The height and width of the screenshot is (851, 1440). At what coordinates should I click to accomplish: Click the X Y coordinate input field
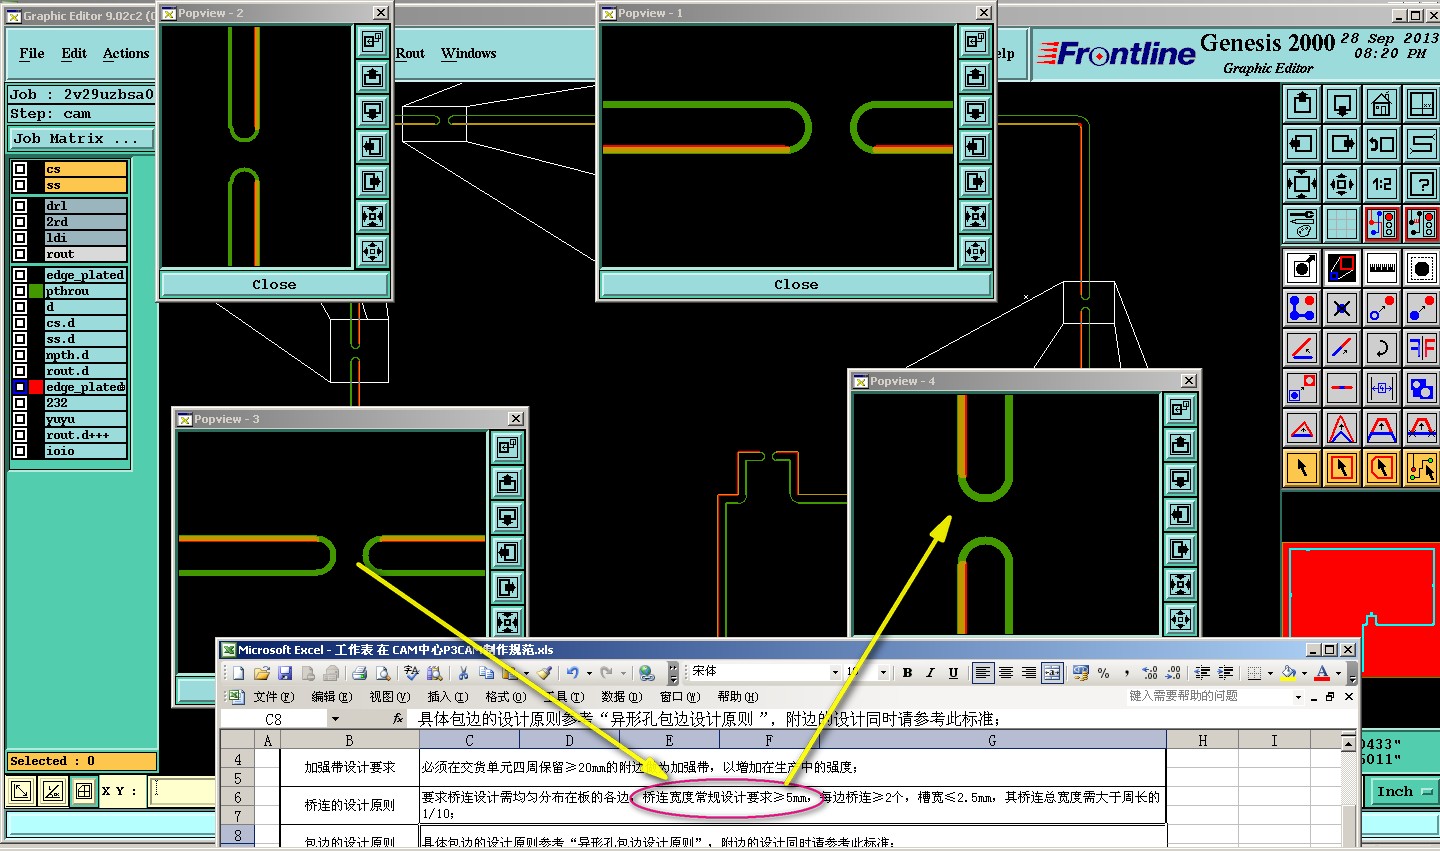pyautogui.click(x=184, y=790)
